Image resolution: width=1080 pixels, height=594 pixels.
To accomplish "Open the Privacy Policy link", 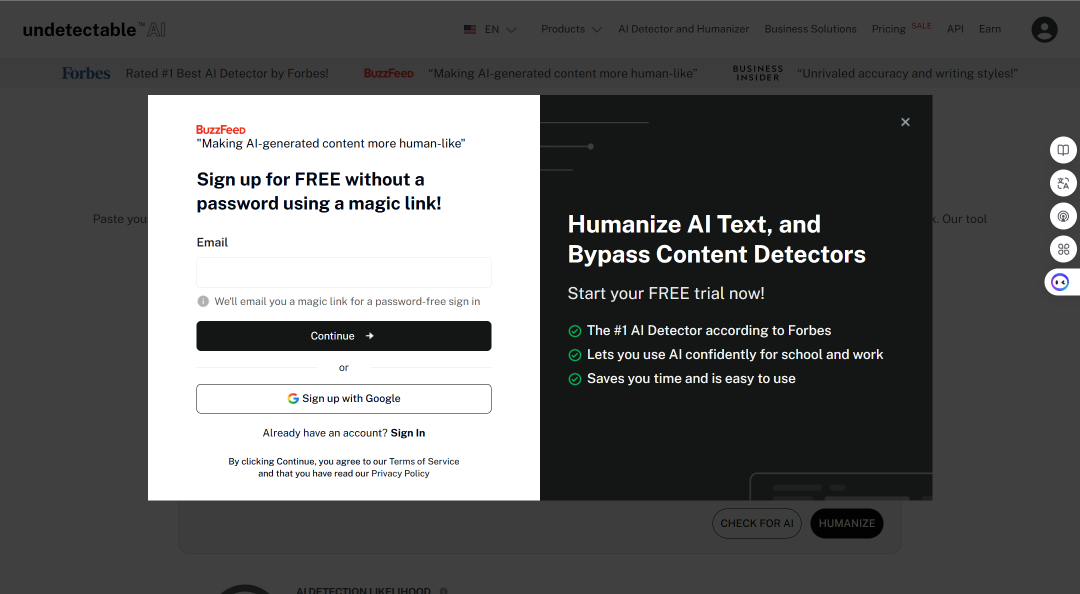I will pos(400,473).
